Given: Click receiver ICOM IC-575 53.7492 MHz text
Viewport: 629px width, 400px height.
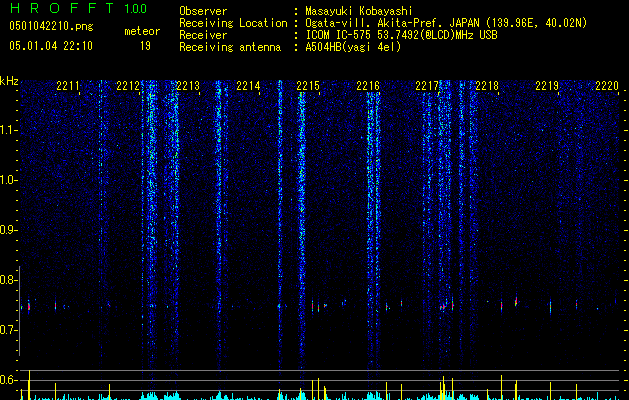Looking at the screenshot, I should coord(401,35).
